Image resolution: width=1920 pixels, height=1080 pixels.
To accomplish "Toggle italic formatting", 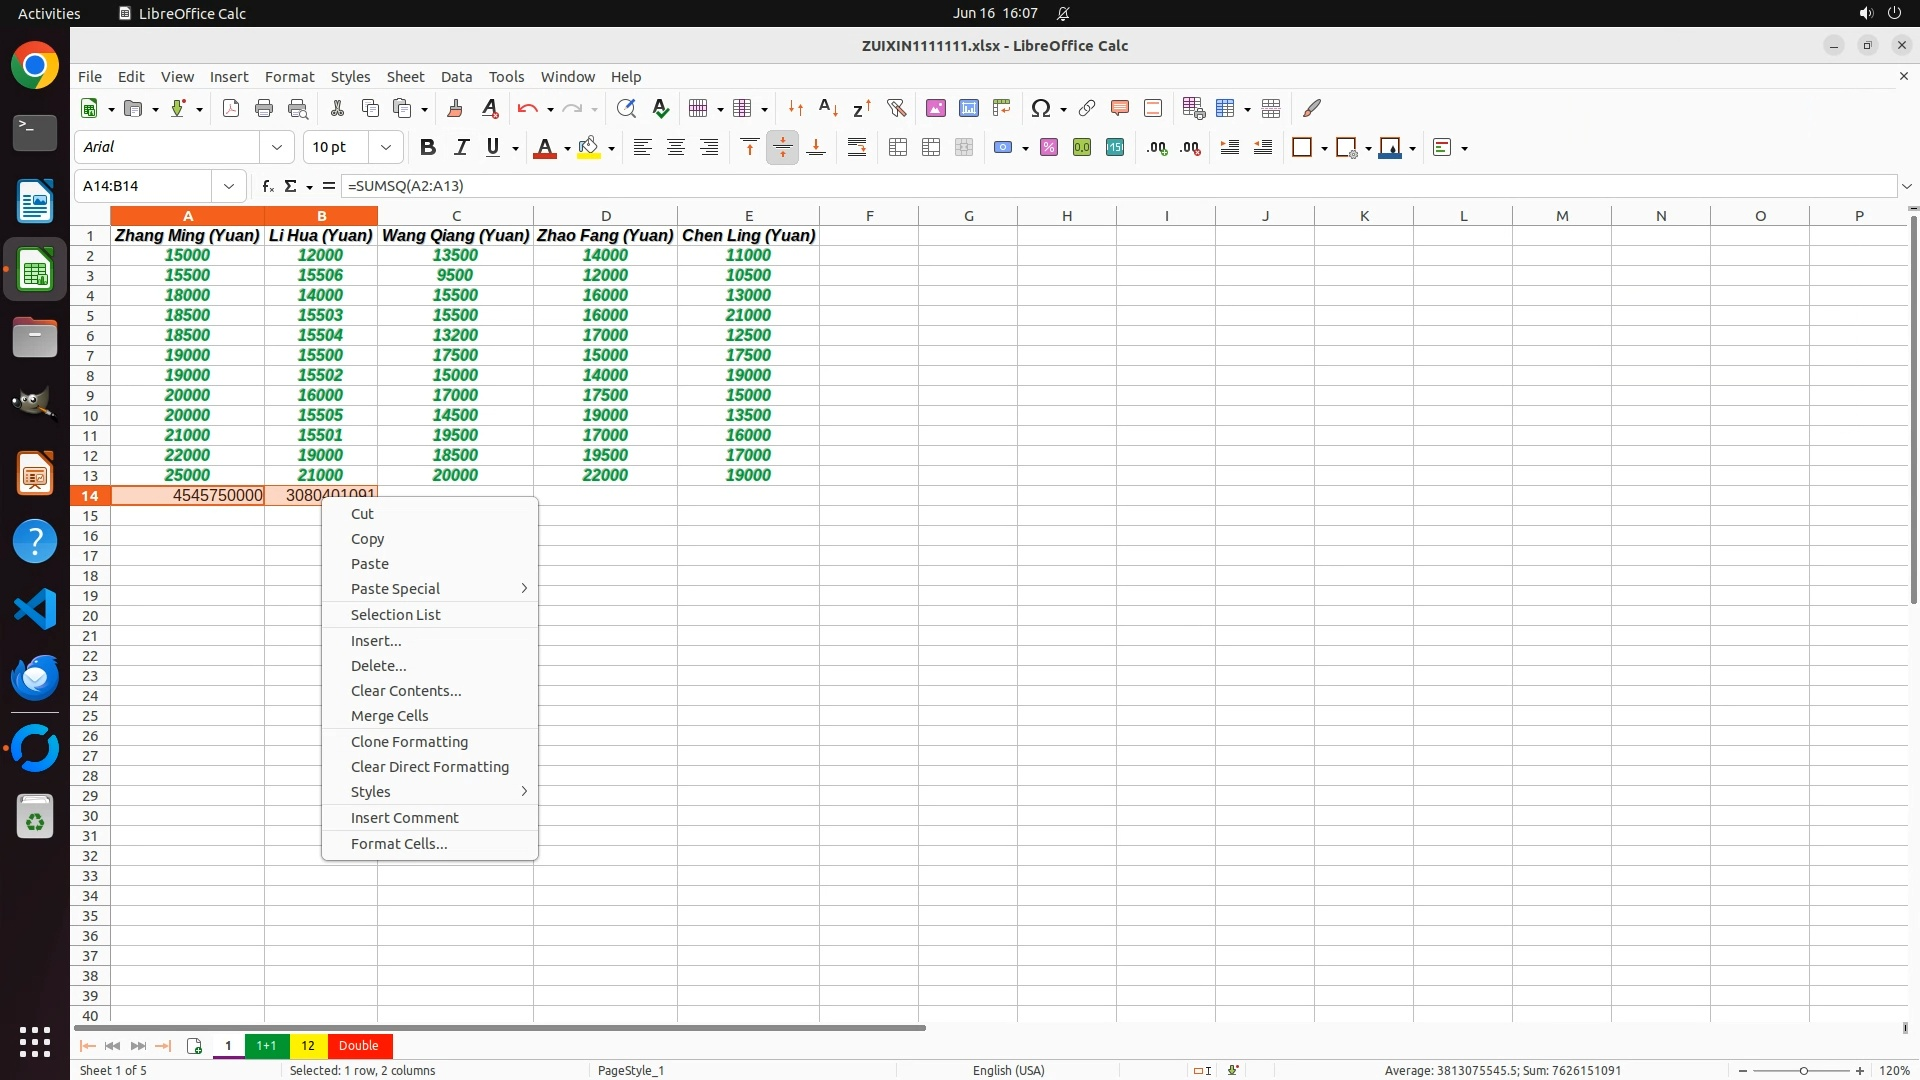I will tap(461, 147).
